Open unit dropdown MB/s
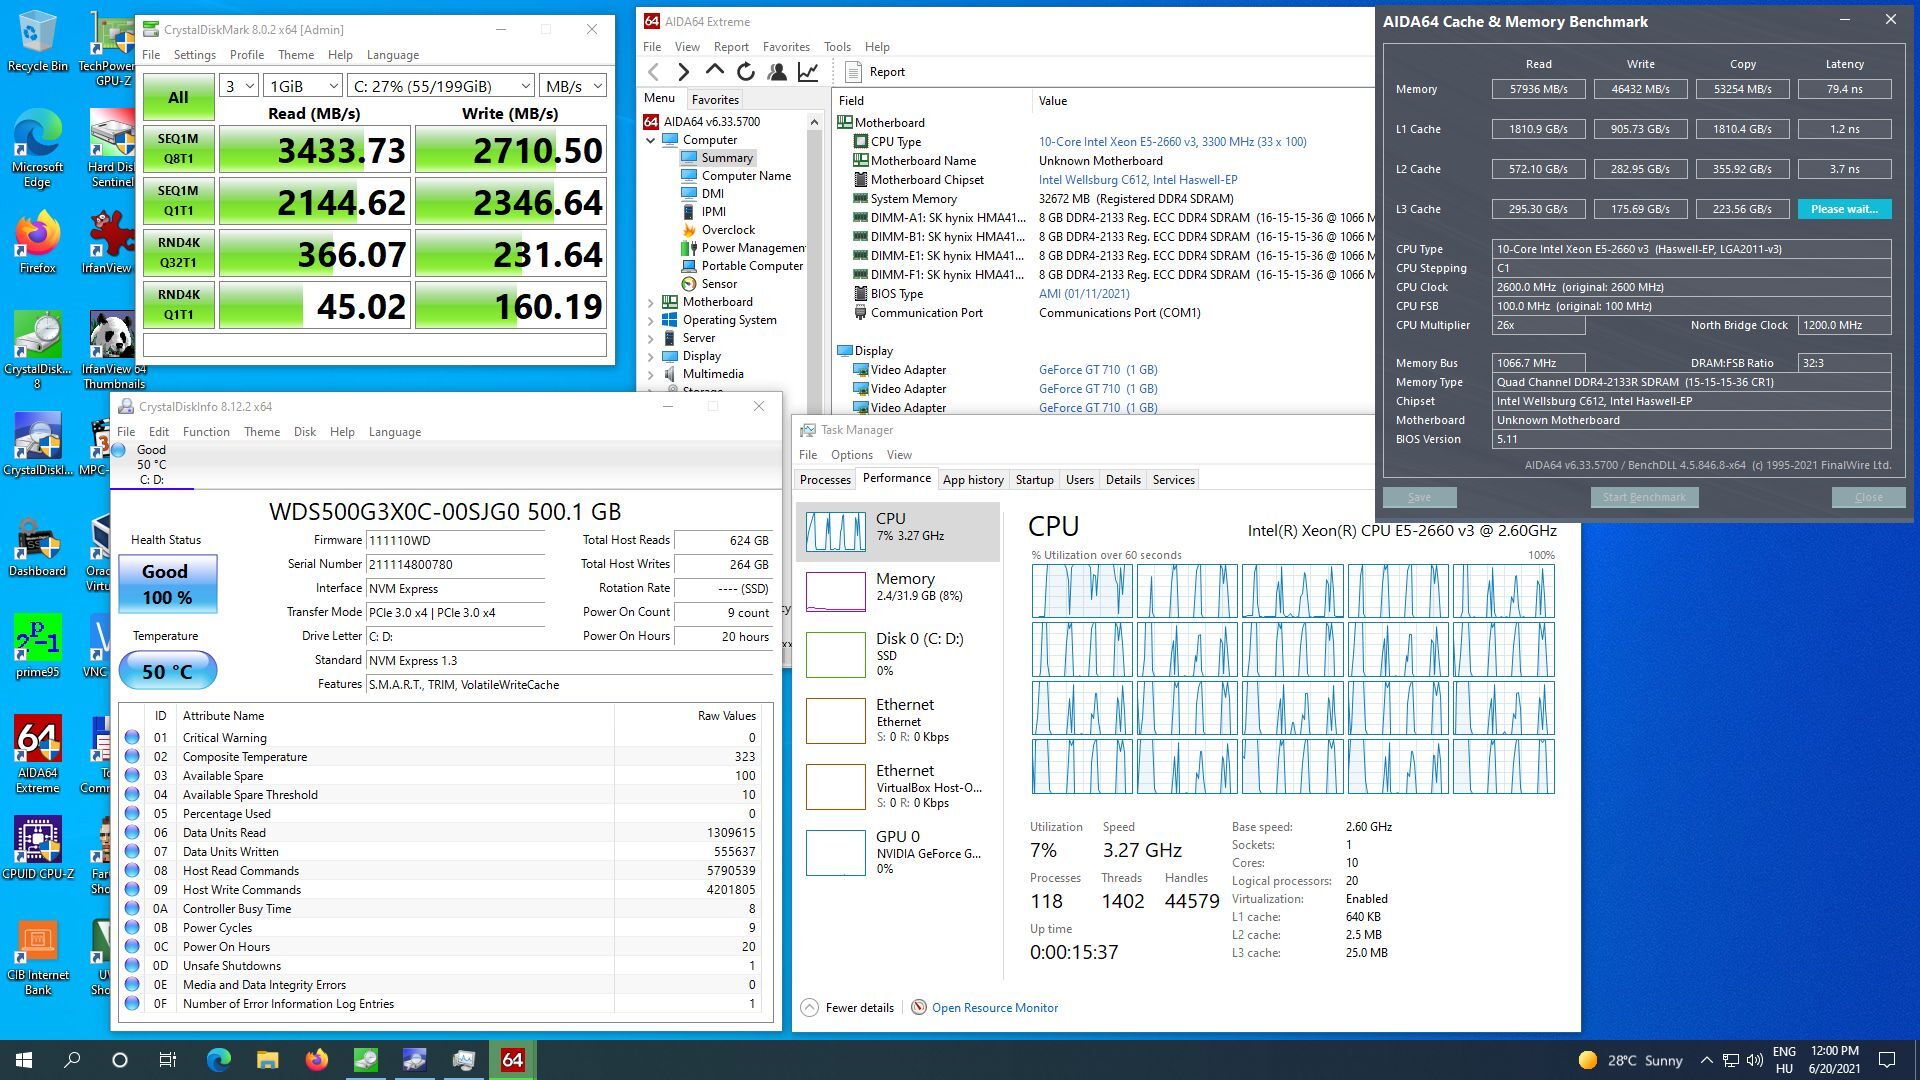This screenshot has height=1080, width=1920. [573, 86]
